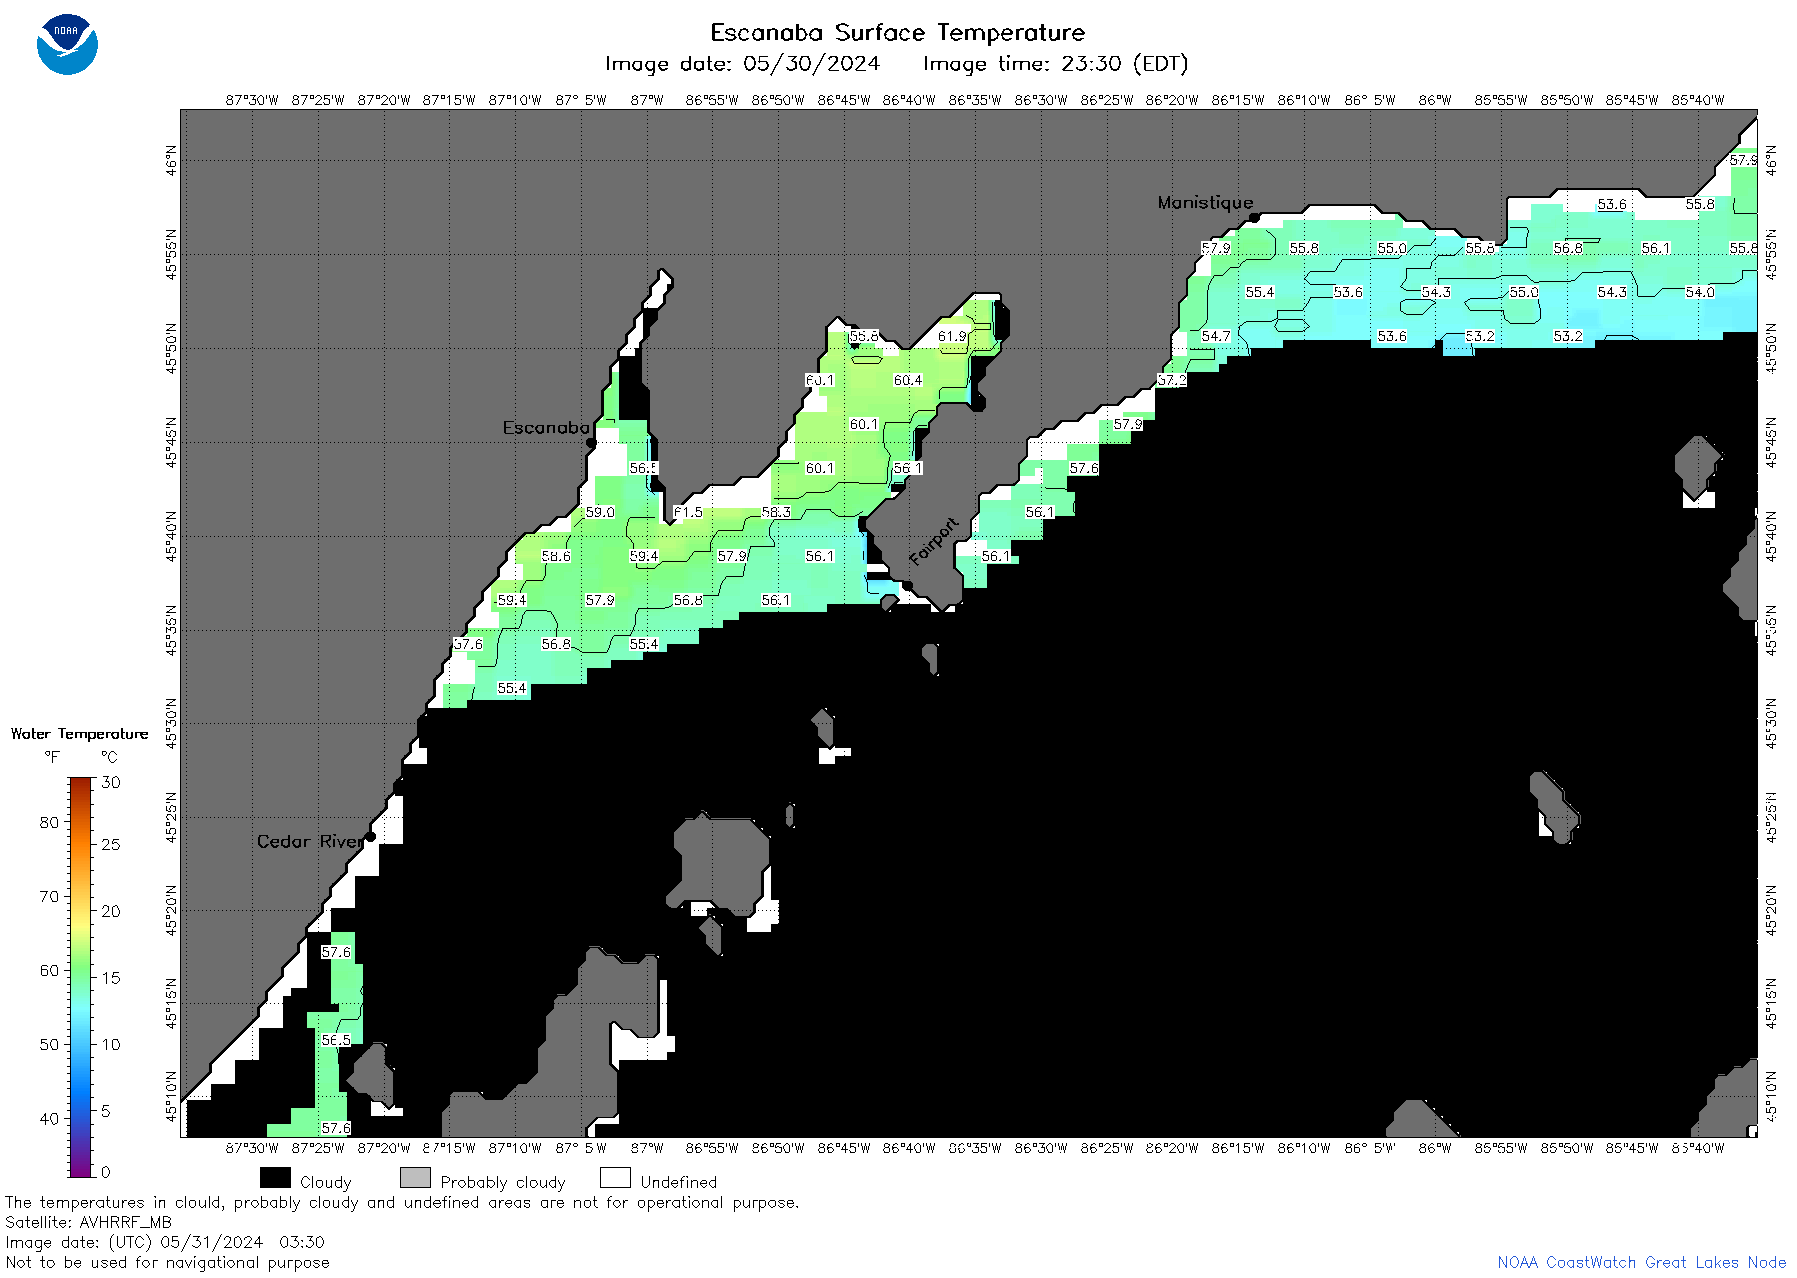Image resolution: width=1797 pixels, height=1278 pixels.
Task: Click the 70 °F tick on color bar
Action: [x=49, y=896]
